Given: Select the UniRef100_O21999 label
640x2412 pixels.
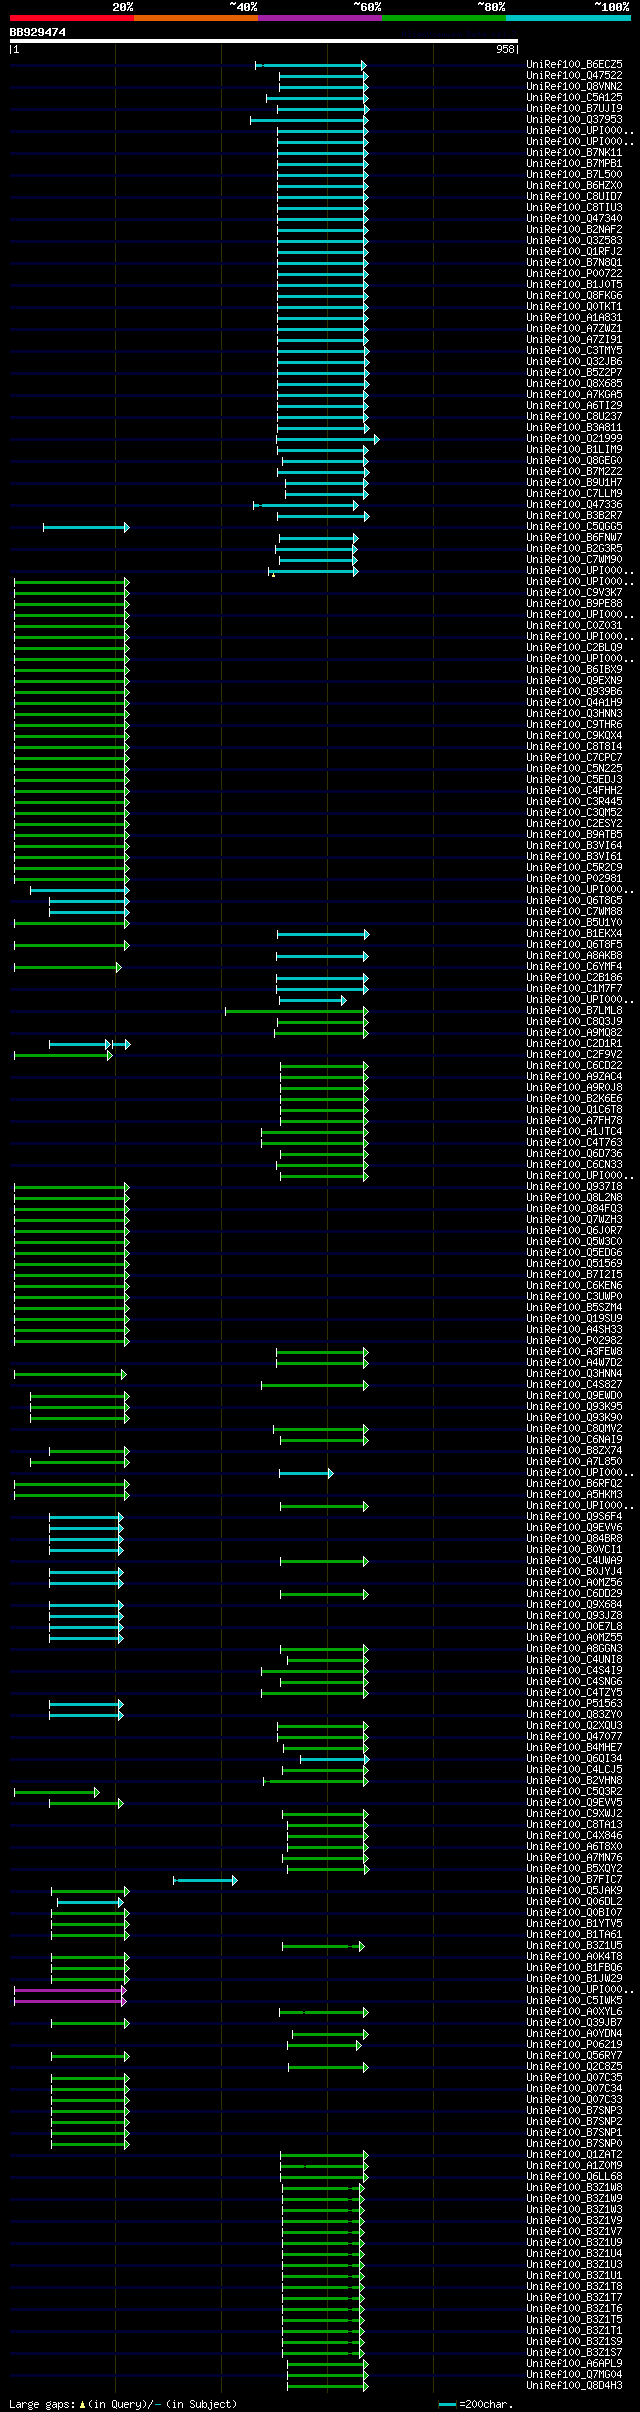Looking at the screenshot, I should tap(574, 439).
